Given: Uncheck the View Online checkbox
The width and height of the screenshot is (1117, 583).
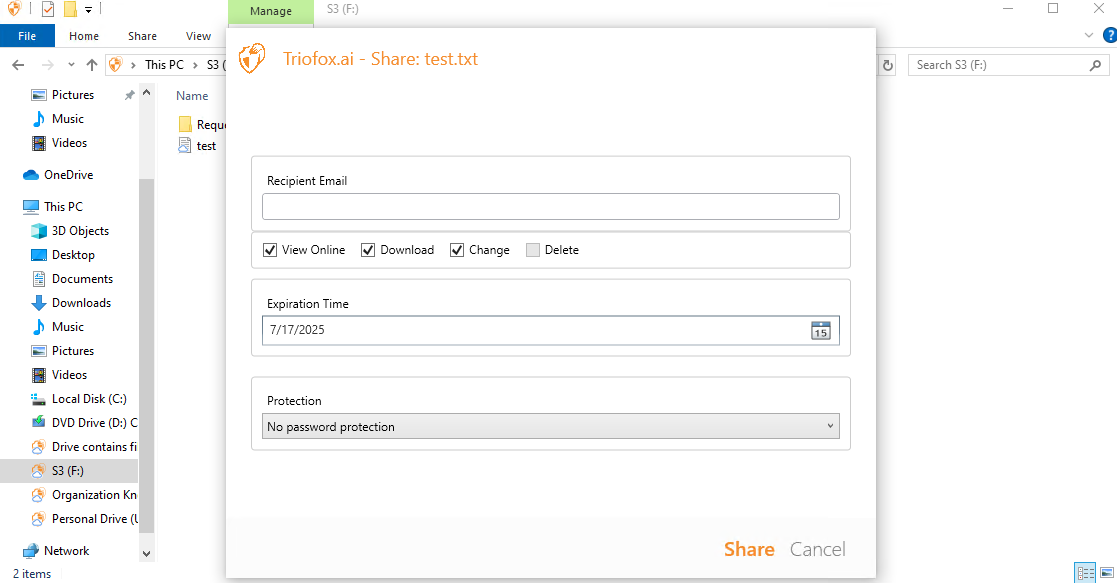Looking at the screenshot, I should pyautogui.click(x=270, y=250).
